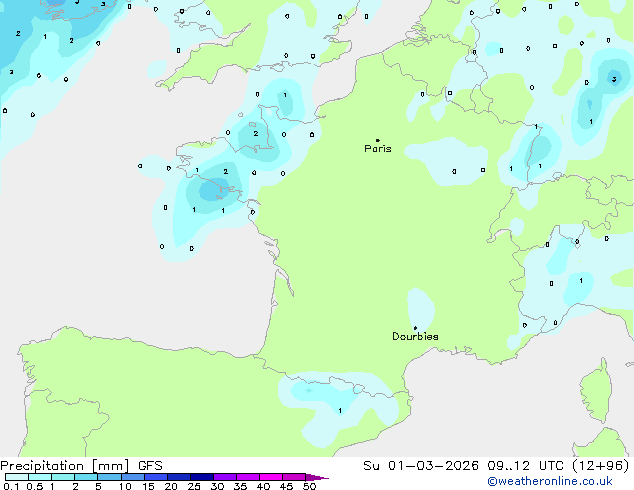
Task: Click the Paris city label
Action: (378, 149)
